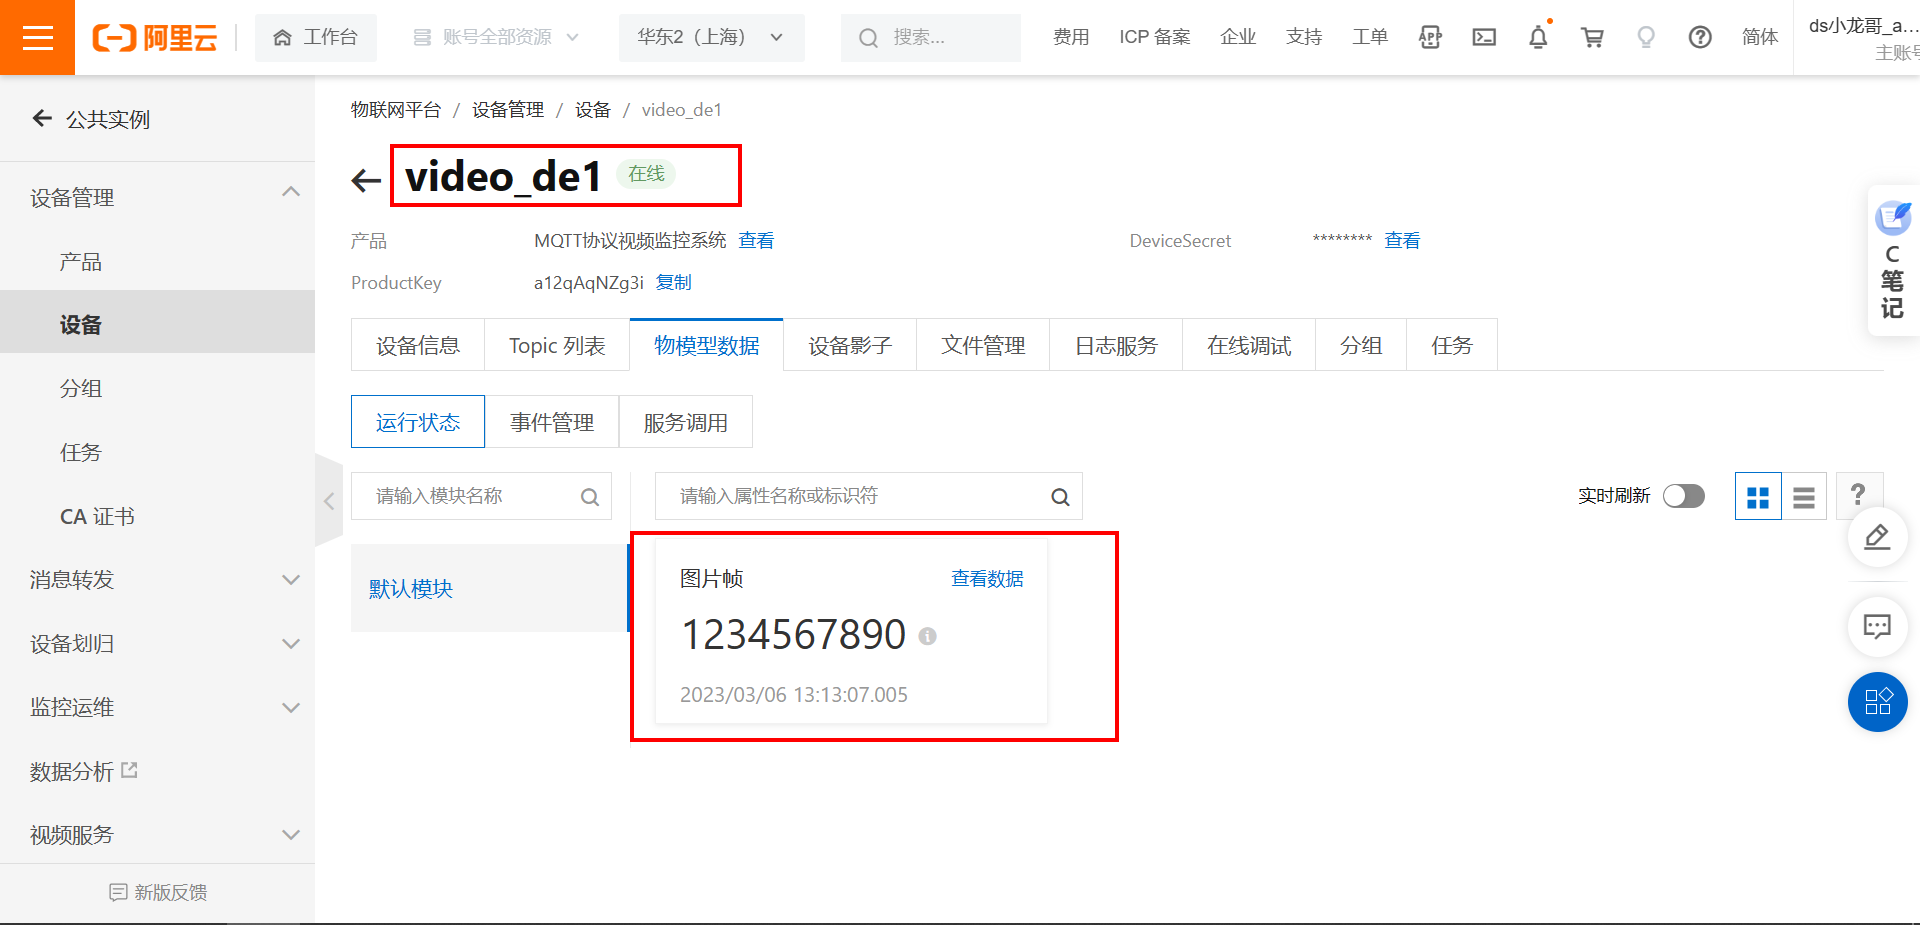The image size is (1920, 925).
Task: Open 工单 in top navigation
Action: 1370,37
